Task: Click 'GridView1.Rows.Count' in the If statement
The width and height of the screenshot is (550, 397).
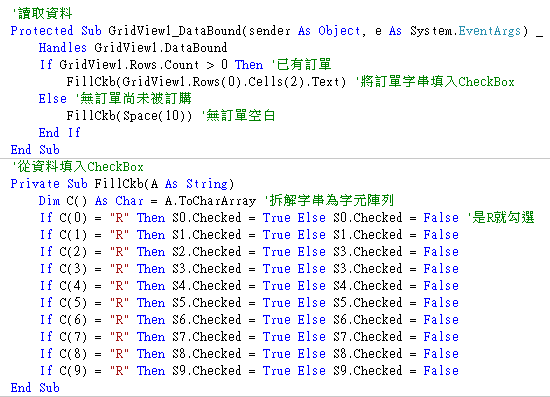Action: tap(129, 65)
